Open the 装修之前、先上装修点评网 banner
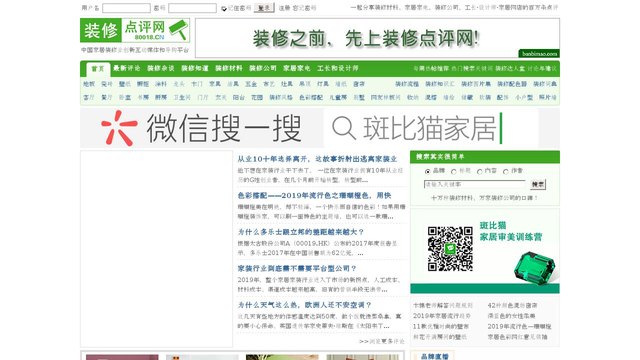Screen dimensions: 640x360 click(x=377, y=38)
